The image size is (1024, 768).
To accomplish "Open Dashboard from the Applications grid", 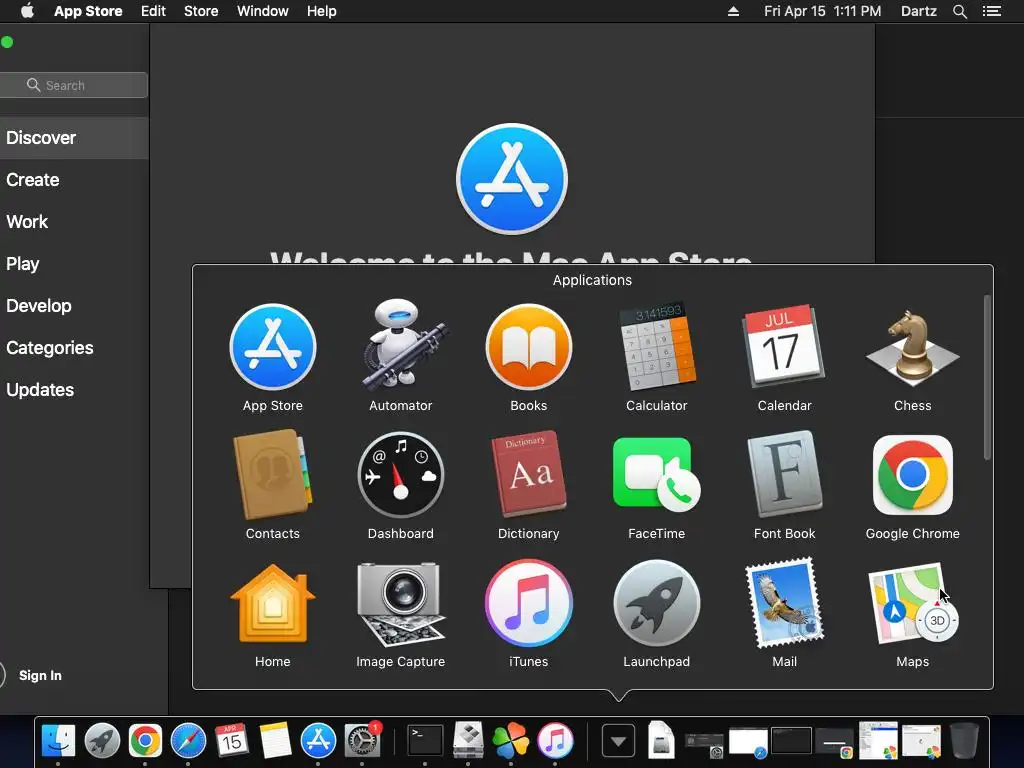I will click(x=401, y=475).
